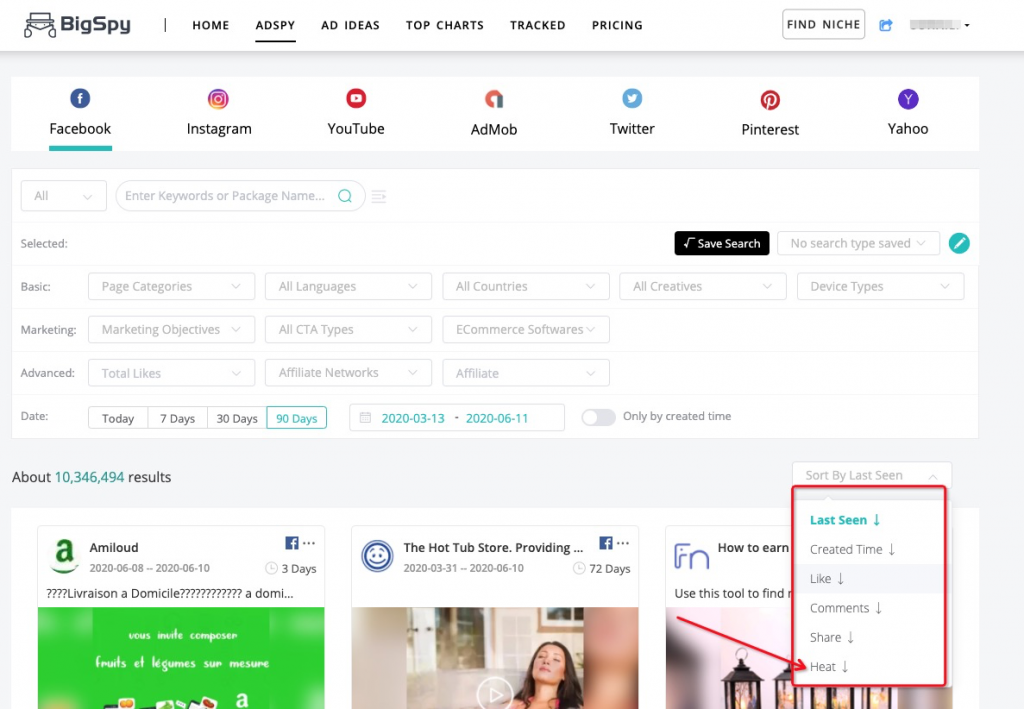Open the All Creatives dropdown
This screenshot has width=1024, height=709.
pyautogui.click(x=703, y=287)
